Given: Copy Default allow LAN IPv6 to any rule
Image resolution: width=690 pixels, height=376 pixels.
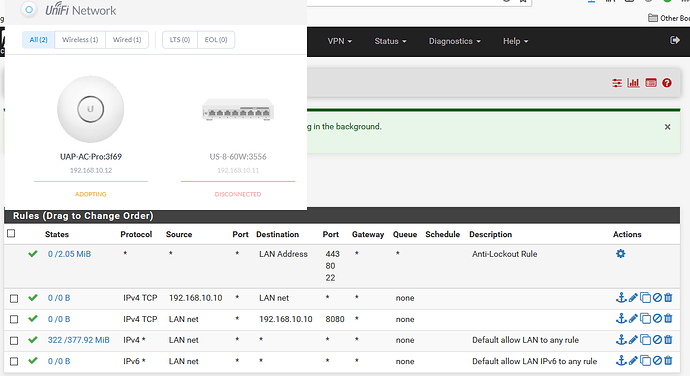Looking at the screenshot, I should point(646,361).
